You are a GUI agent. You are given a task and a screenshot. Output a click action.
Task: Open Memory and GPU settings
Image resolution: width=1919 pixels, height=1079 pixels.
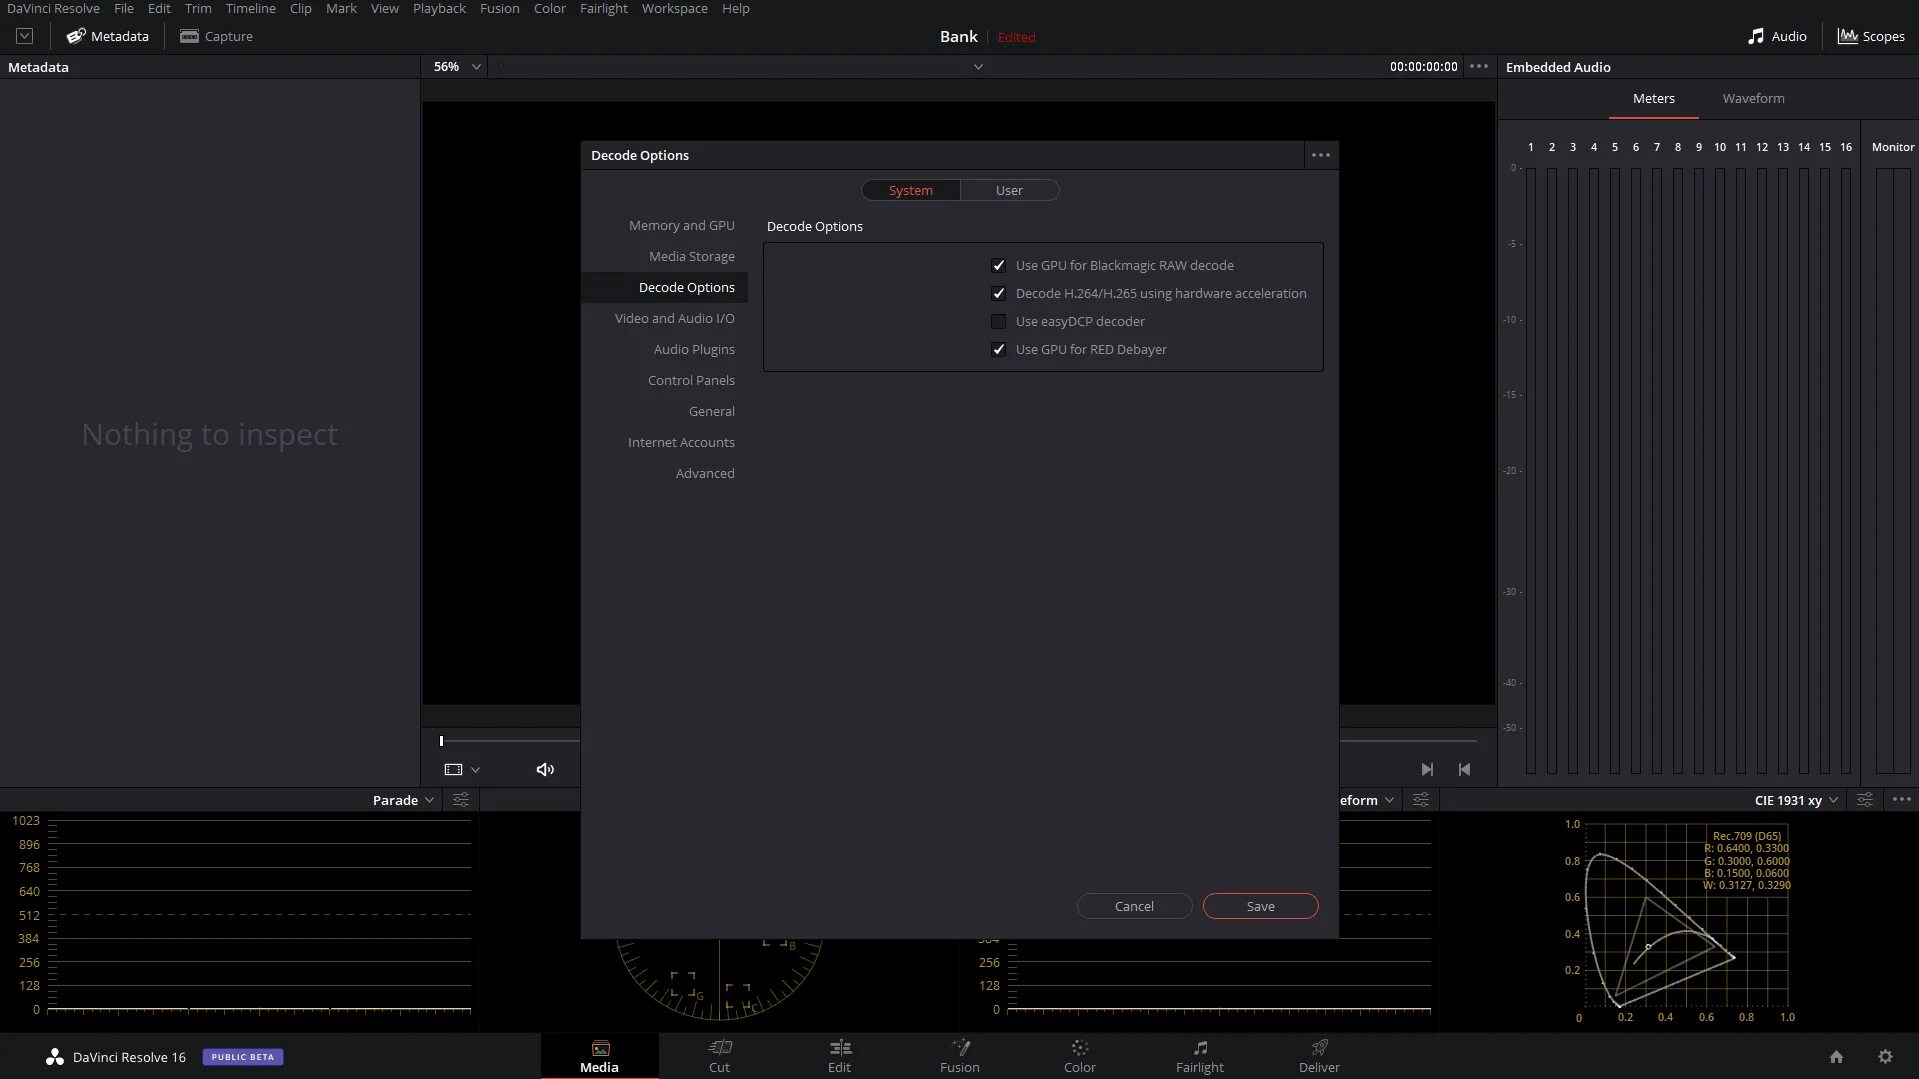coord(682,225)
